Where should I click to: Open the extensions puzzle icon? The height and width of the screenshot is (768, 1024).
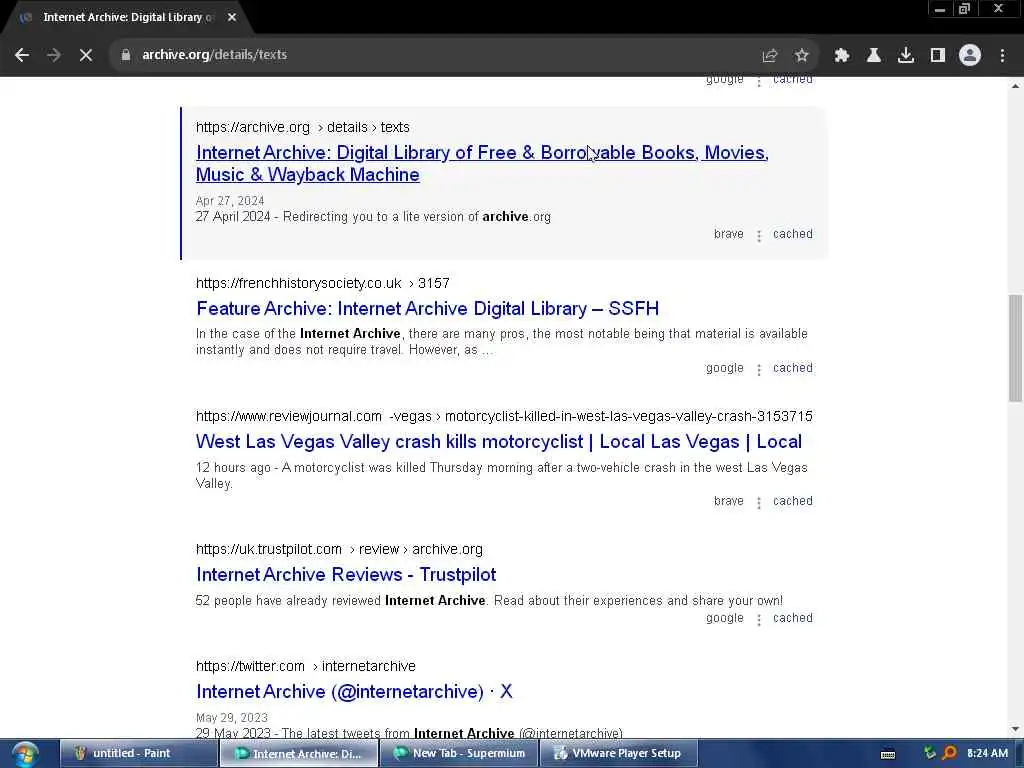[x=842, y=56]
